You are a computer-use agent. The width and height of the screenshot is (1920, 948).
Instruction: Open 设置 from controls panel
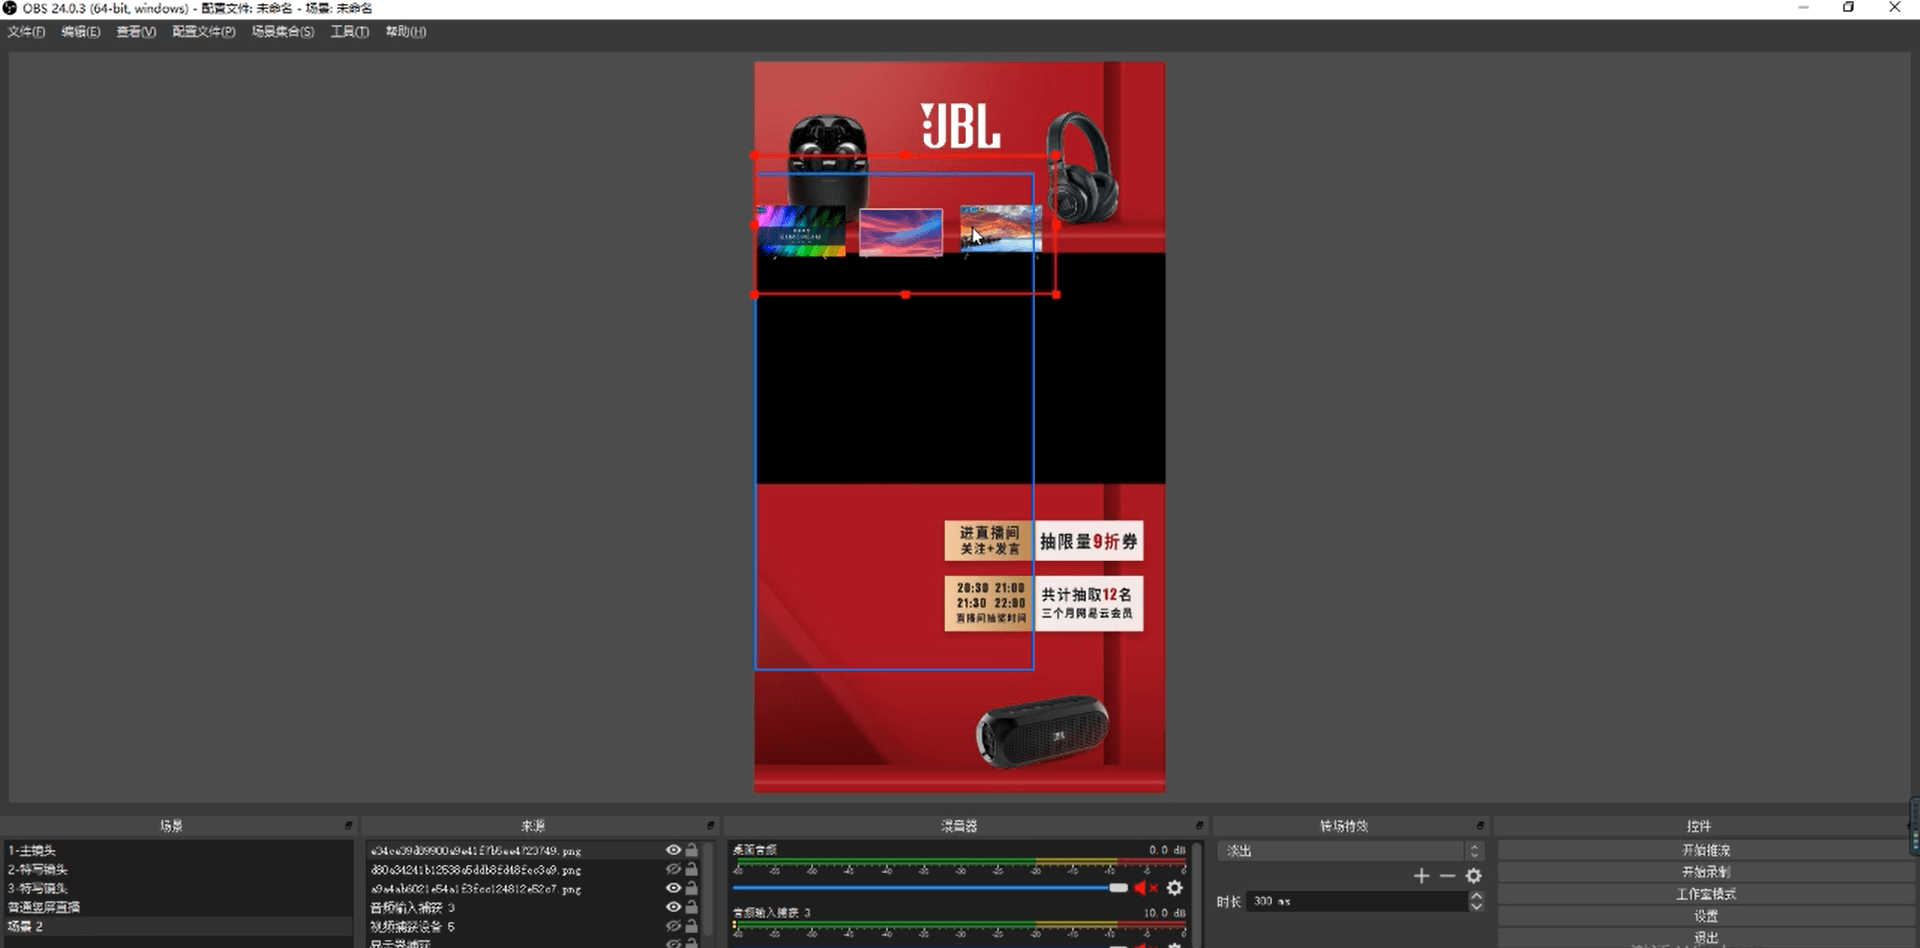pyautogui.click(x=1705, y=916)
